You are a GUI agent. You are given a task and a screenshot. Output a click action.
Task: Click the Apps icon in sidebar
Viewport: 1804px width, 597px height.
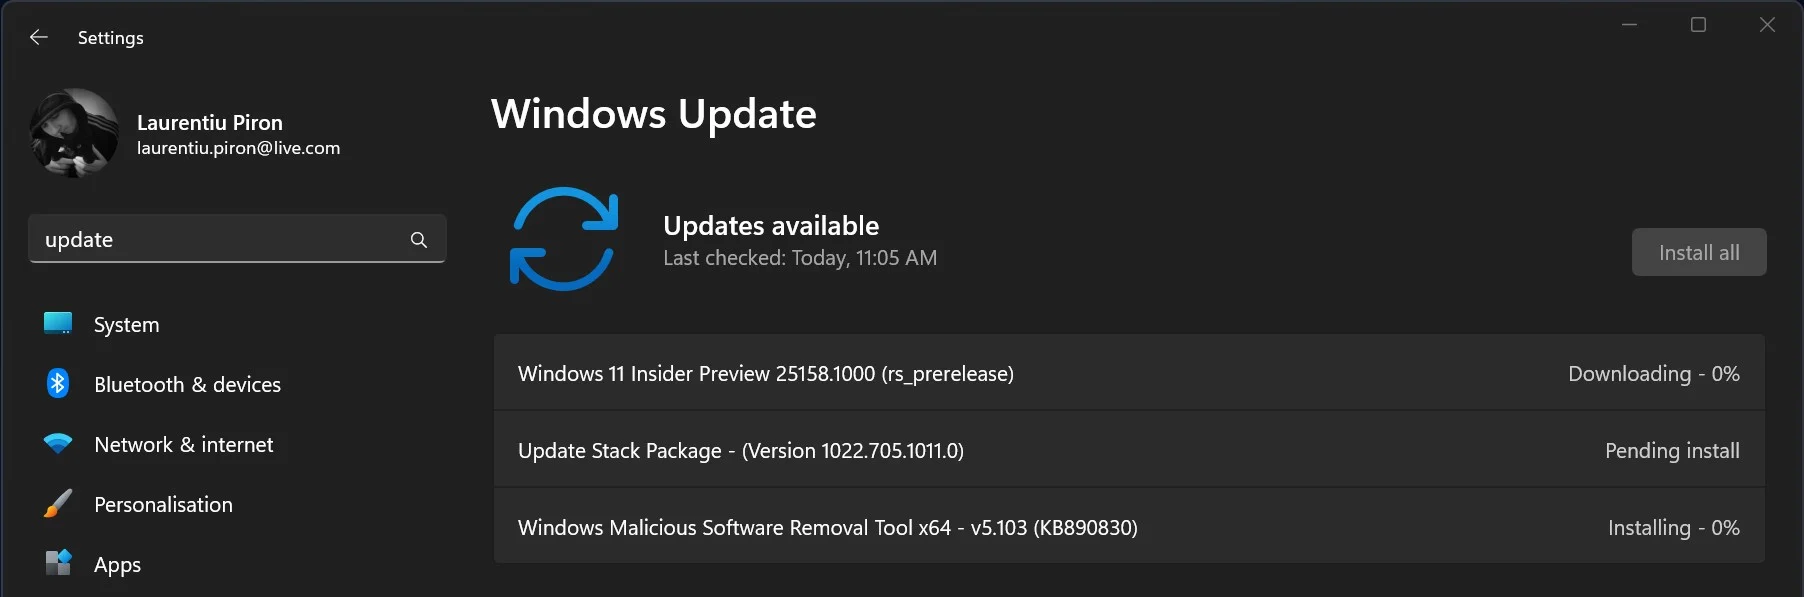pos(58,563)
